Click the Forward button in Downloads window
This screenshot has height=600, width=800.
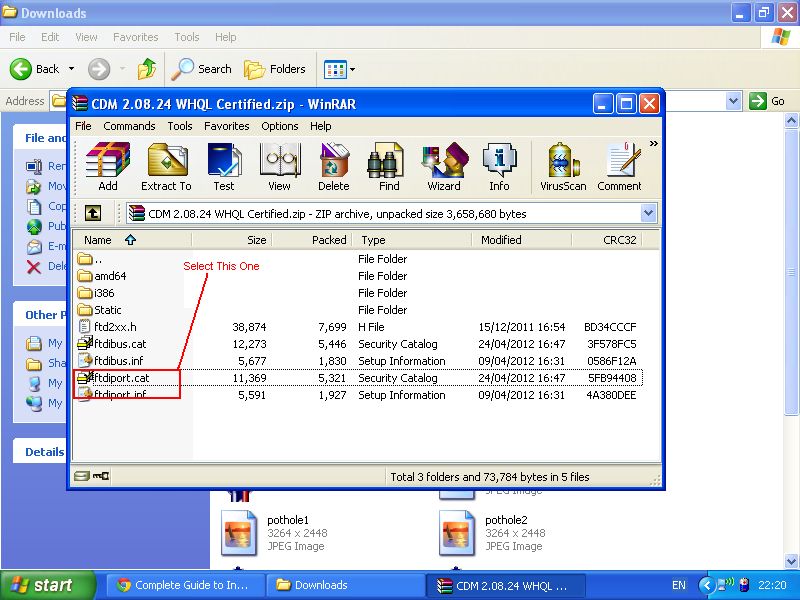(x=99, y=69)
